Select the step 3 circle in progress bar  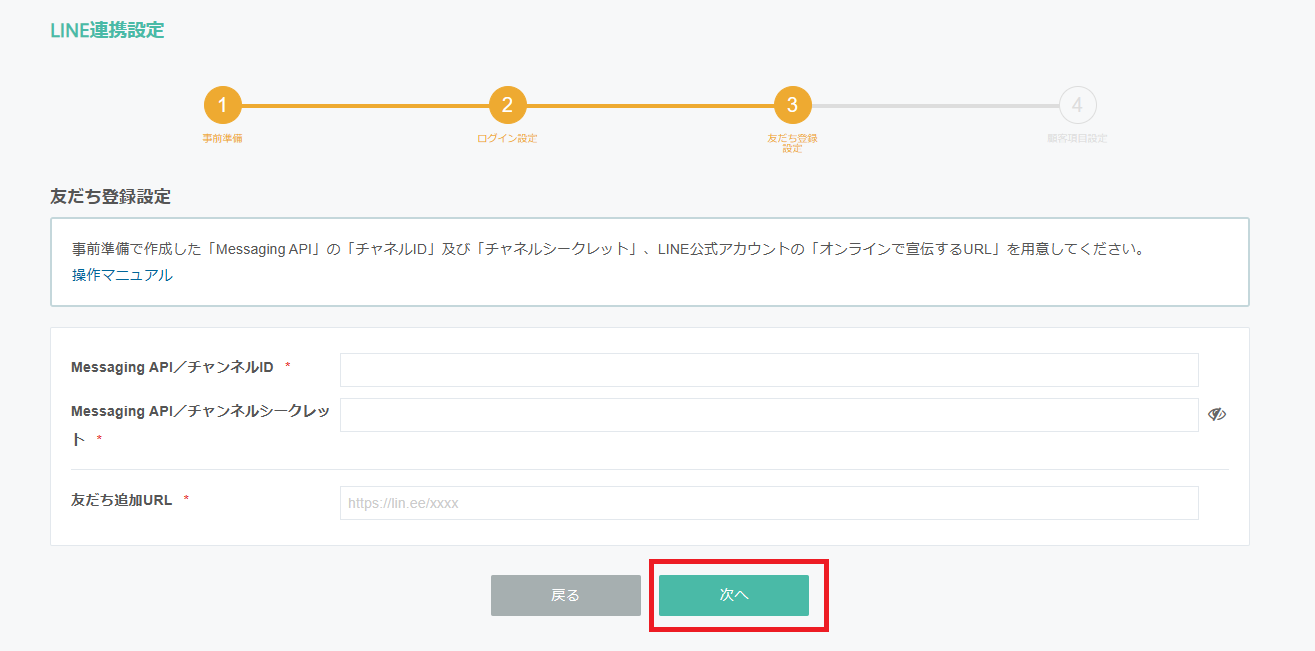click(x=792, y=105)
